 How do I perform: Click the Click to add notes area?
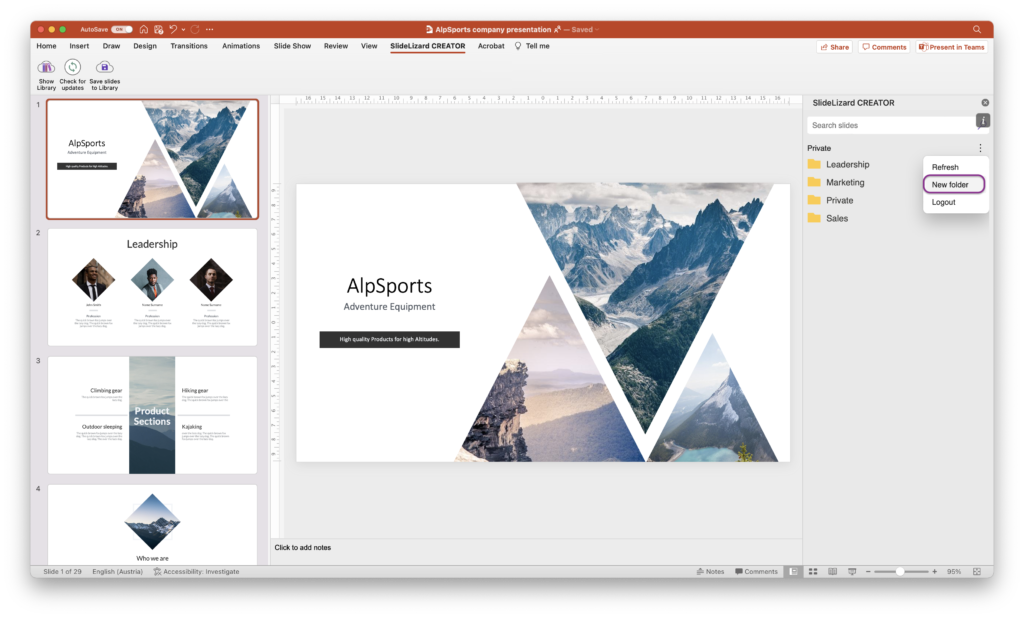[x=302, y=547]
